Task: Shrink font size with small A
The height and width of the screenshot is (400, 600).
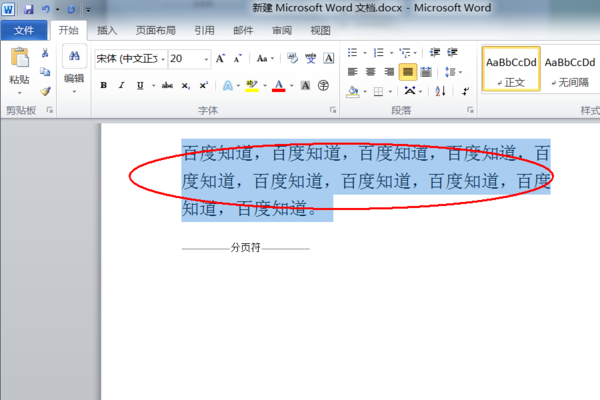Action: pos(238,59)
